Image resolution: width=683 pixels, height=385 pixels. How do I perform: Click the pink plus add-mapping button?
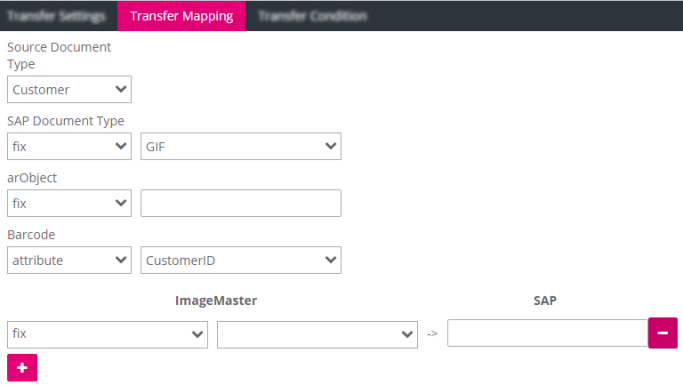coord(22,368)
